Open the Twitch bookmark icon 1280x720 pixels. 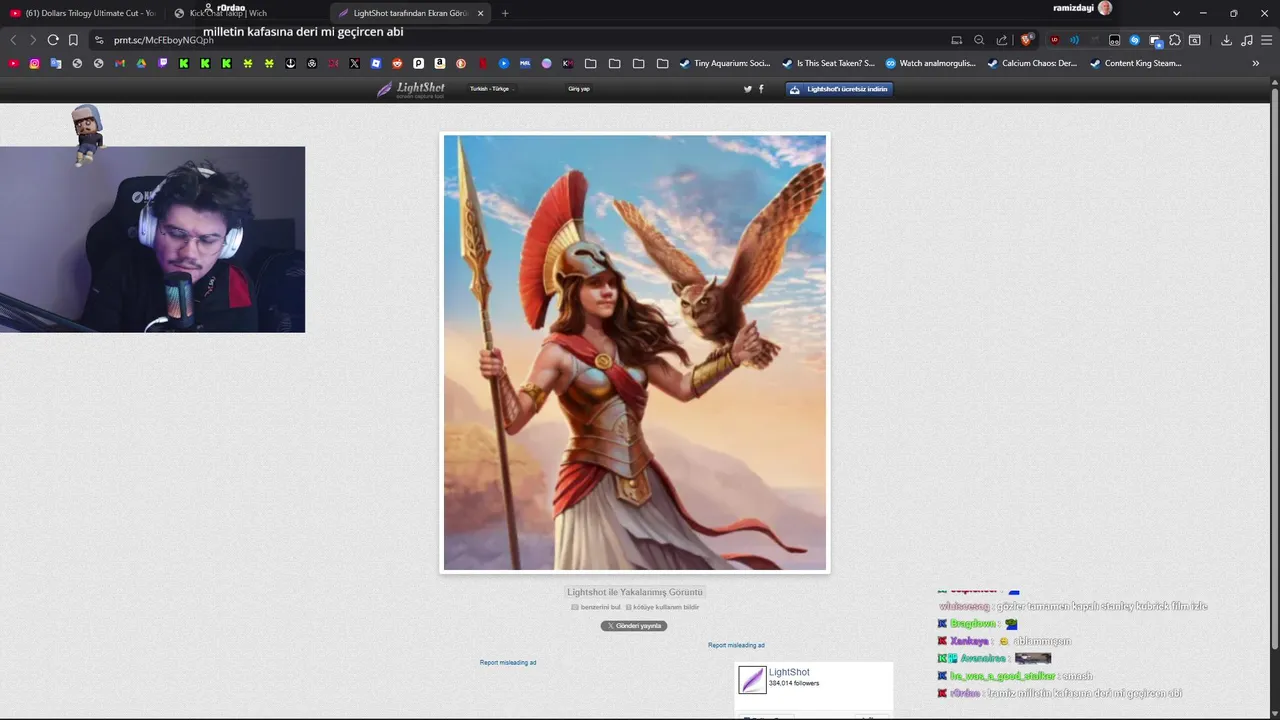[x=163, y=63]
